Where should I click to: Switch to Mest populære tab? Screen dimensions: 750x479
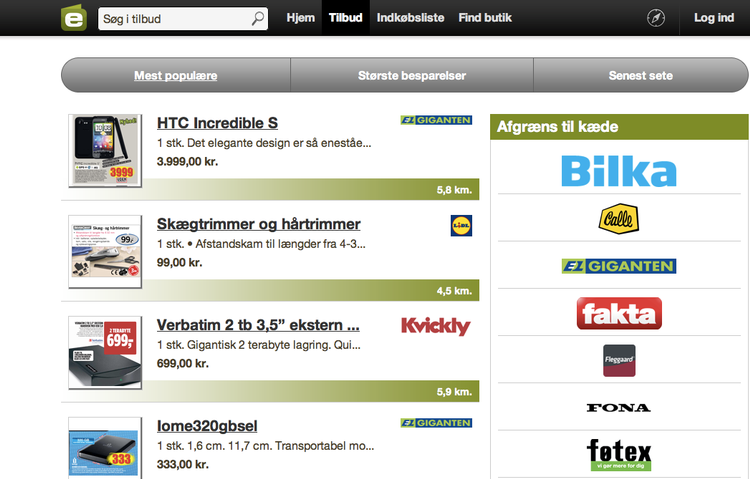click(176, 75)
